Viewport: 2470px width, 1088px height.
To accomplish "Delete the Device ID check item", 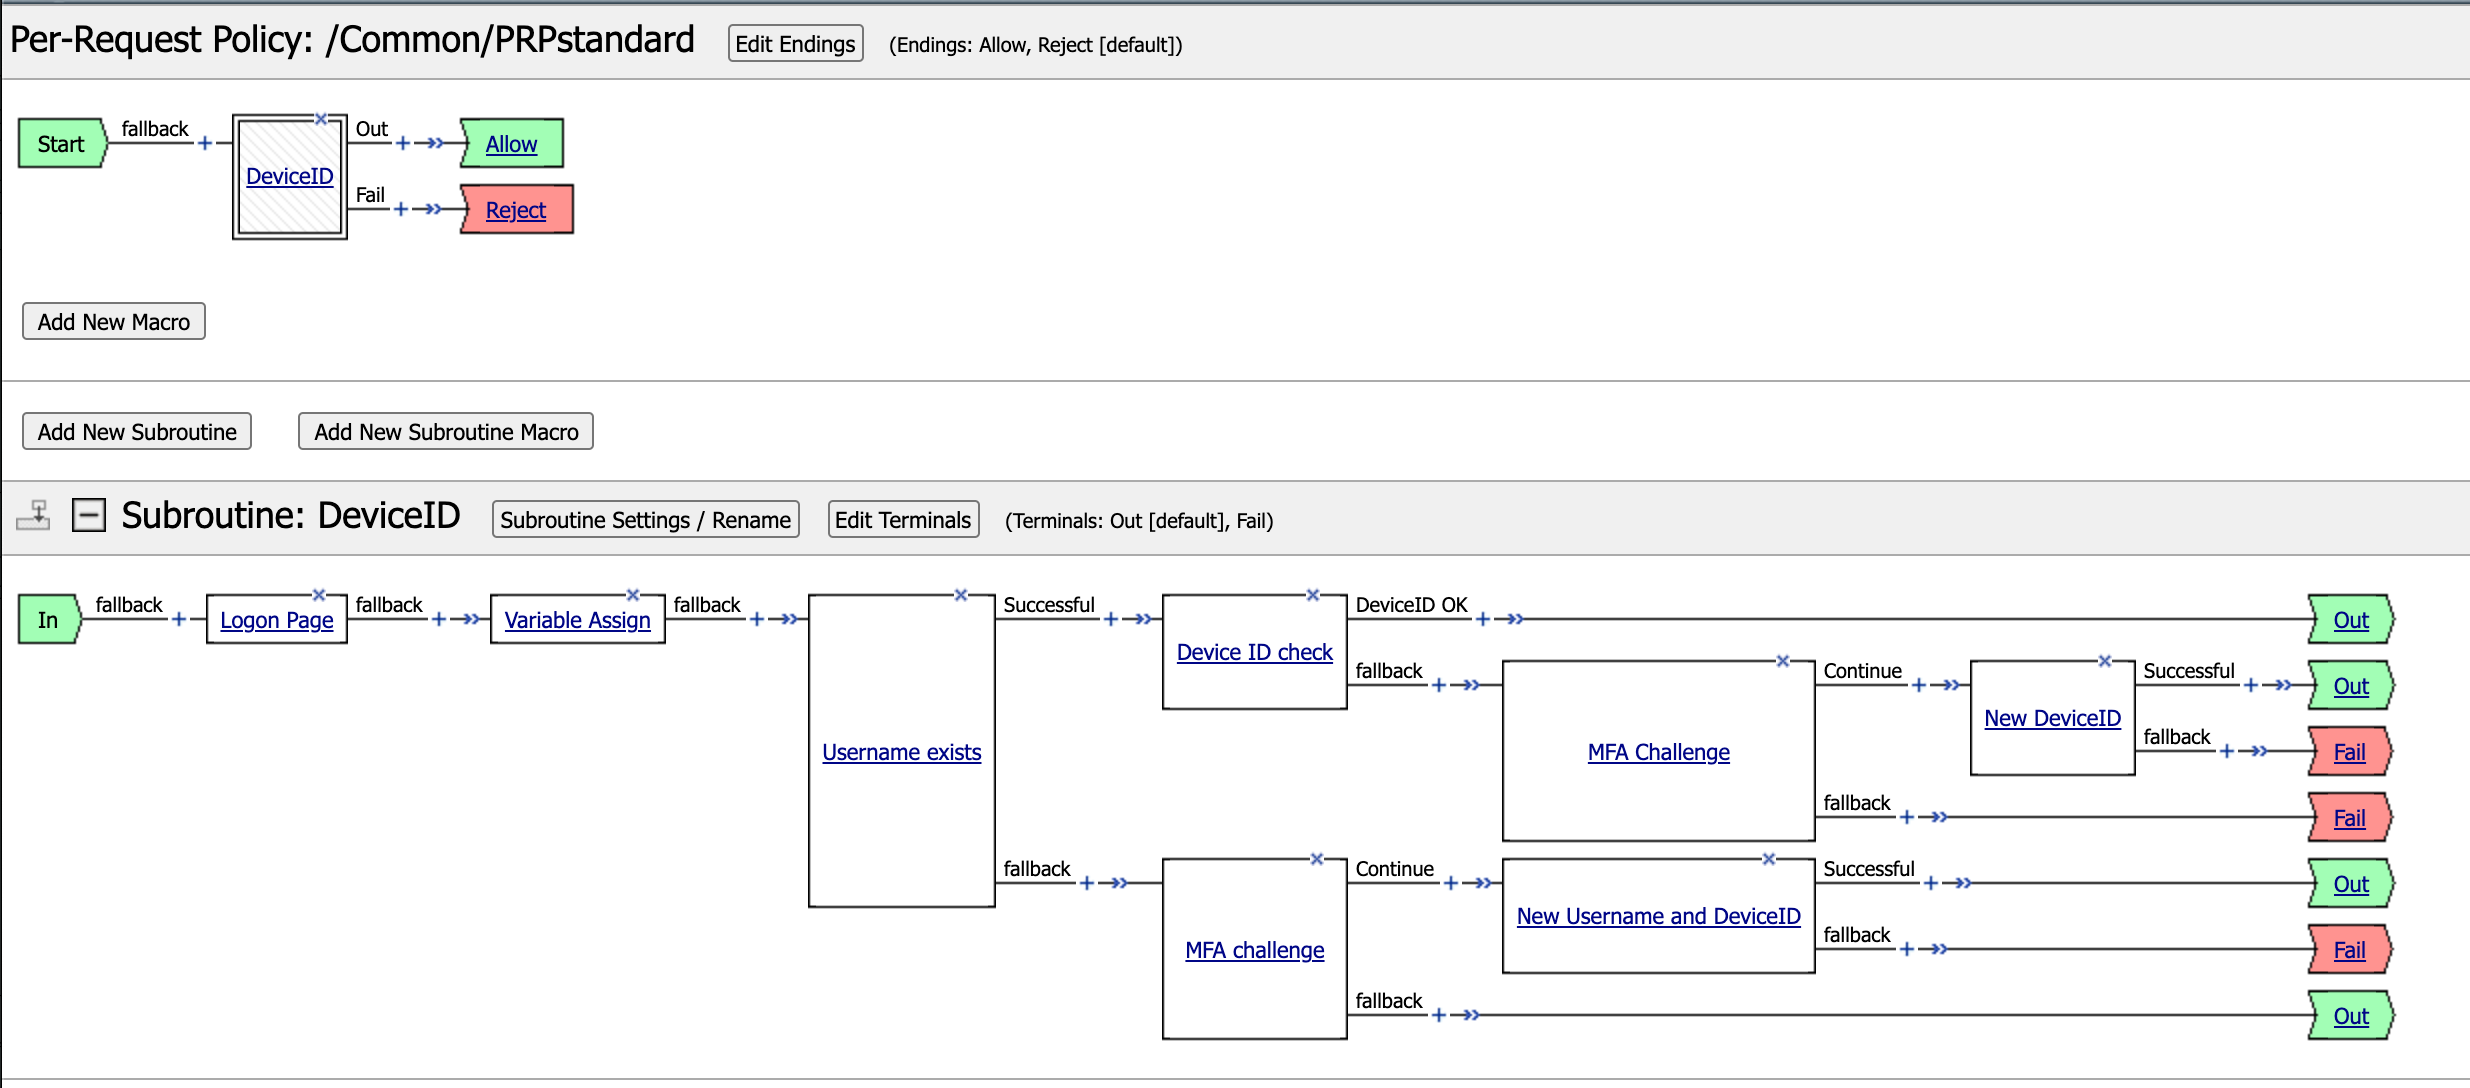I will point(1313,595).
